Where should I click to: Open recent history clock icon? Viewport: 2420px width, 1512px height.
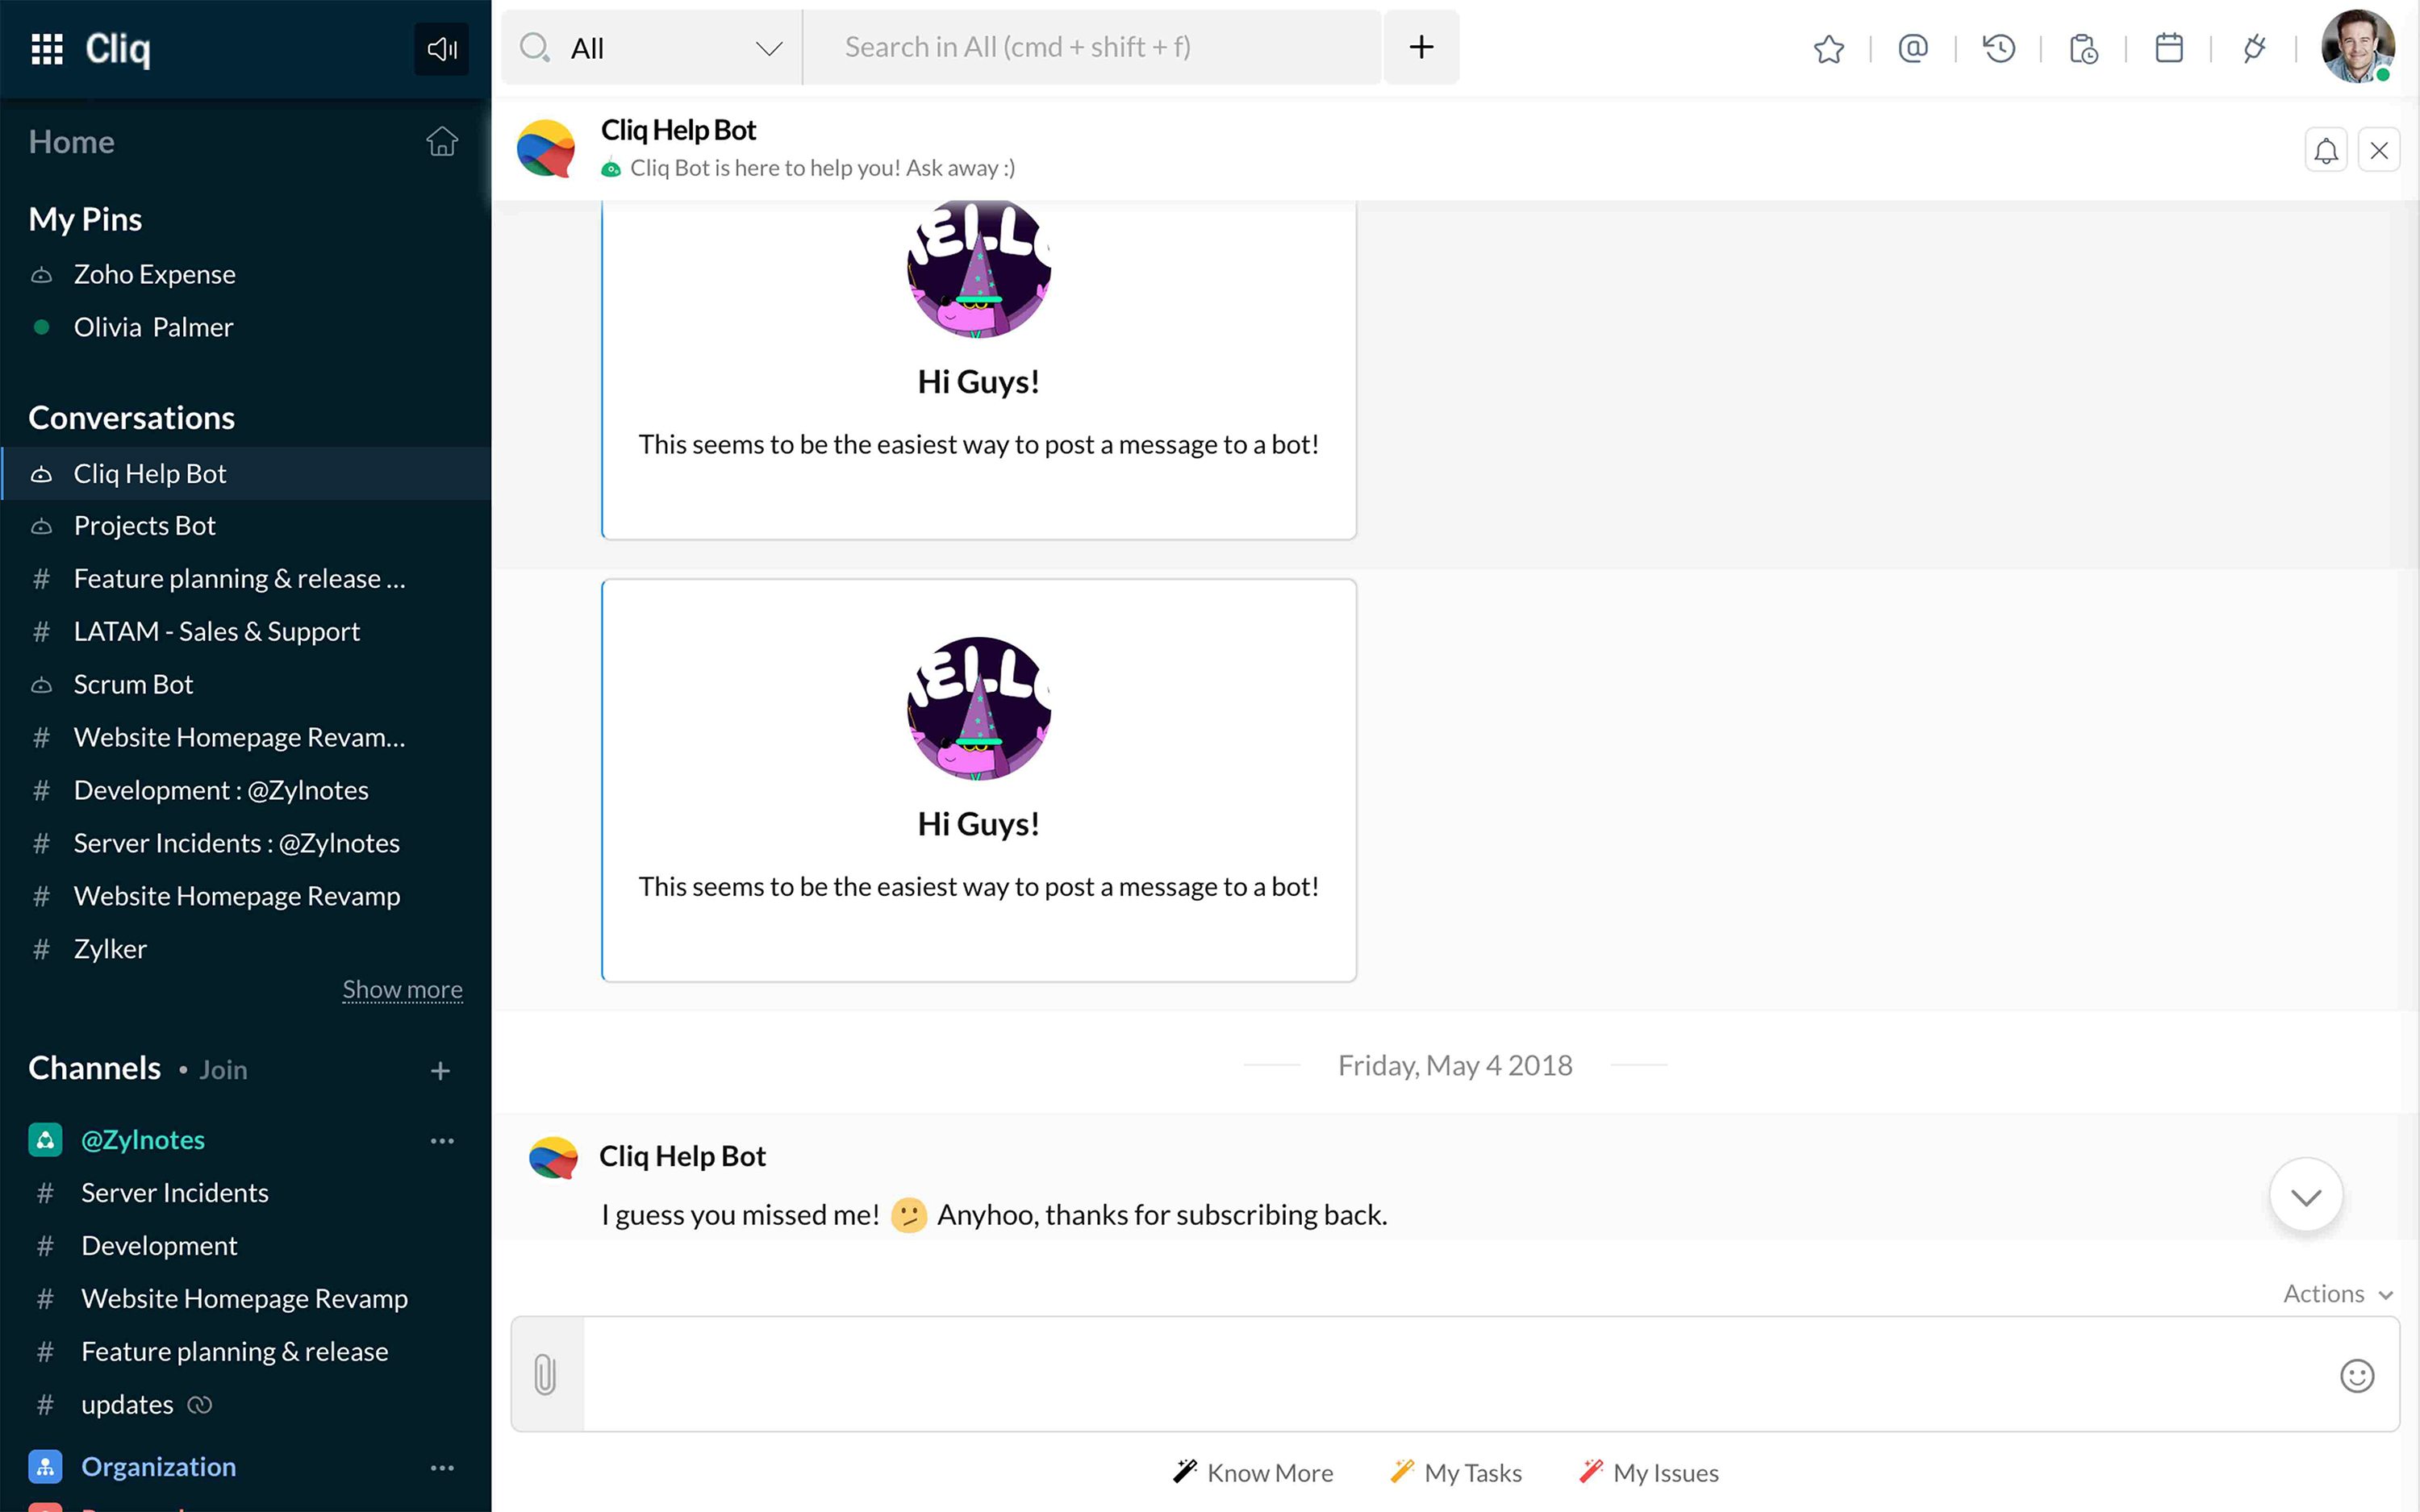[1998, 48]
